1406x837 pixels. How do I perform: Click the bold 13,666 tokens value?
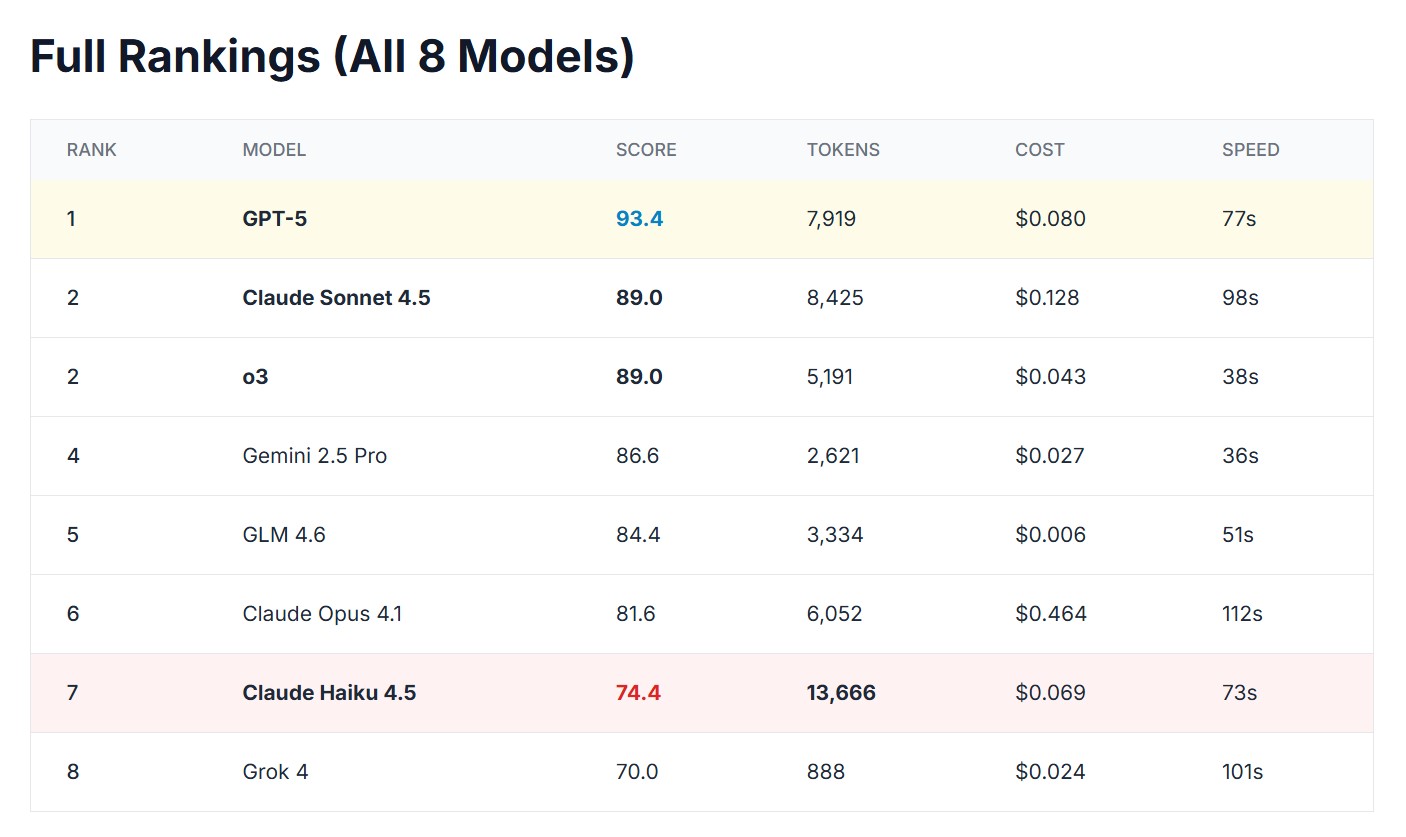tap(841, 693)
